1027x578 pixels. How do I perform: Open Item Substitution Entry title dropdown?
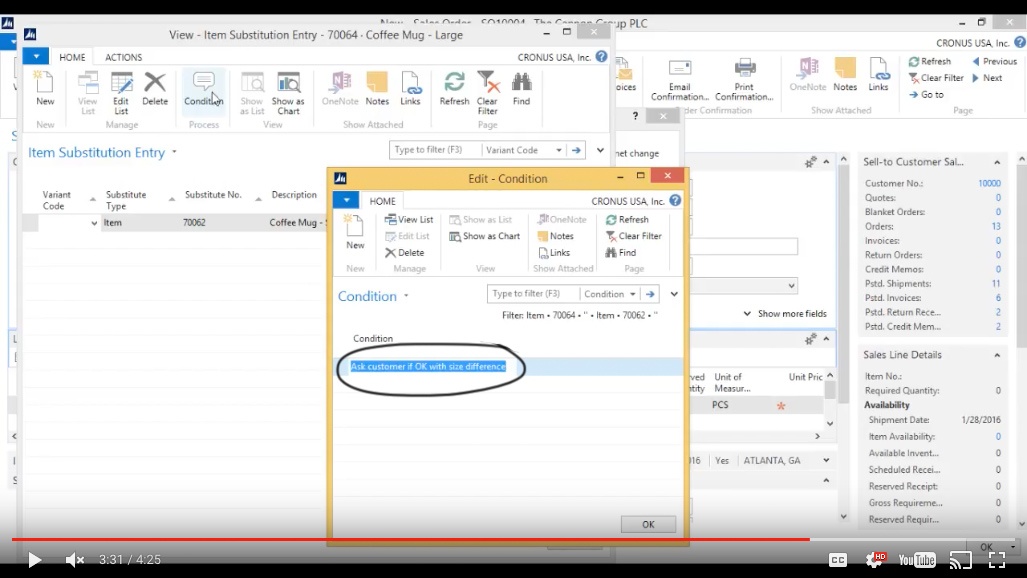174,152
